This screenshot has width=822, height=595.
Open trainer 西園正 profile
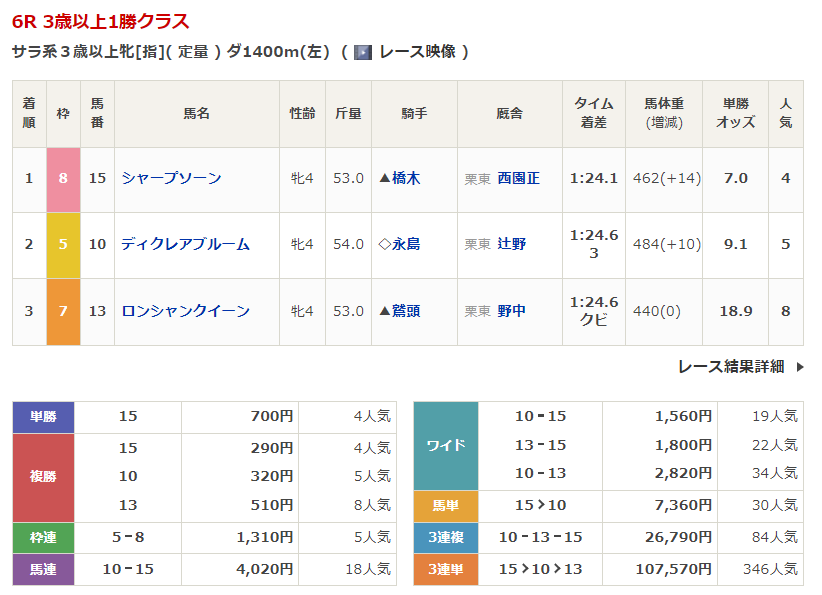(518, 178)
